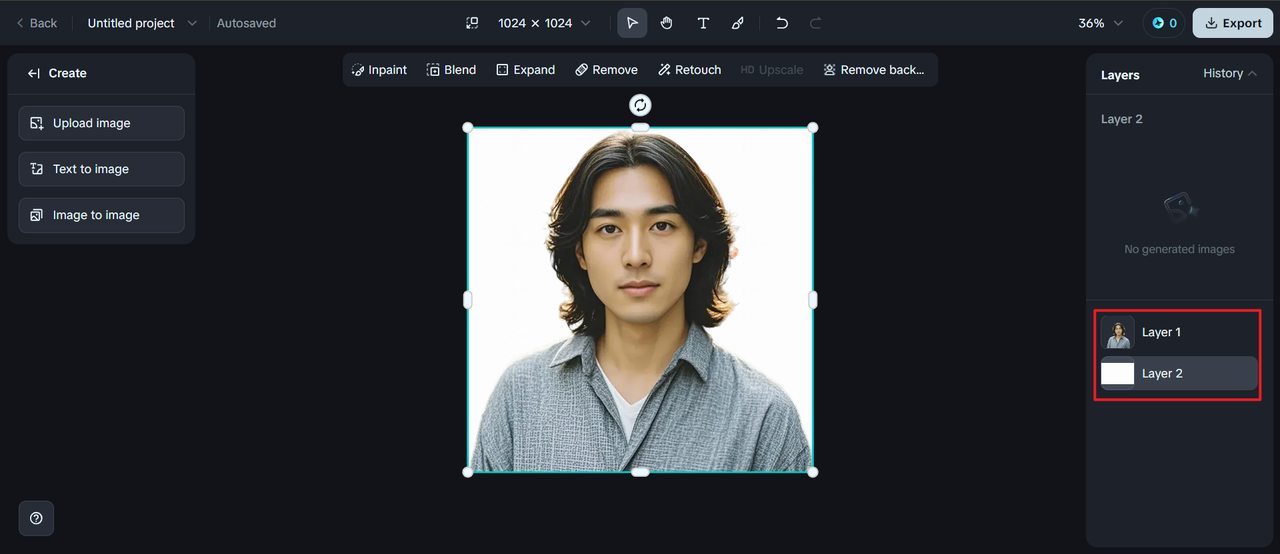The height and width of the screenshot is (554, 1280).
Task: Select the Text tool
Action: point(703,23)
